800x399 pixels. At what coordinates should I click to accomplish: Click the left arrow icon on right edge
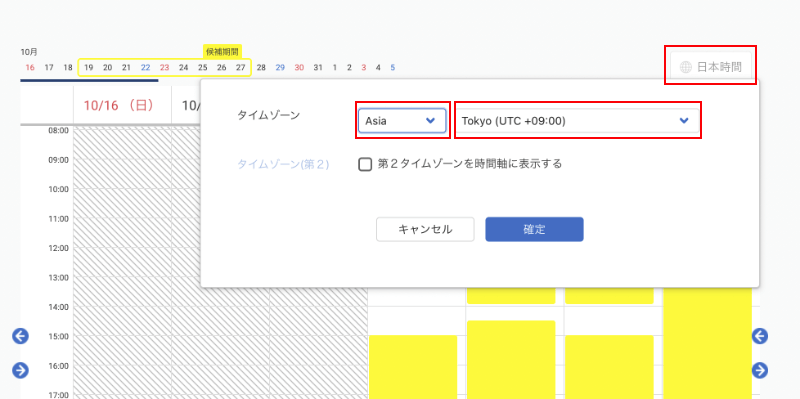point(760,336)
